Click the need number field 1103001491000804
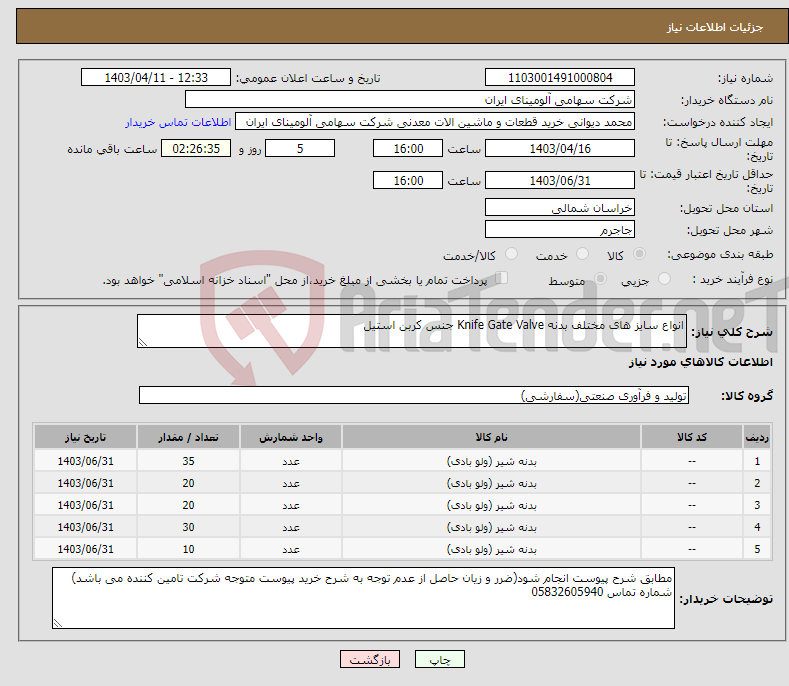This screenshot has width=789, height=686. (x=560, y=78)
